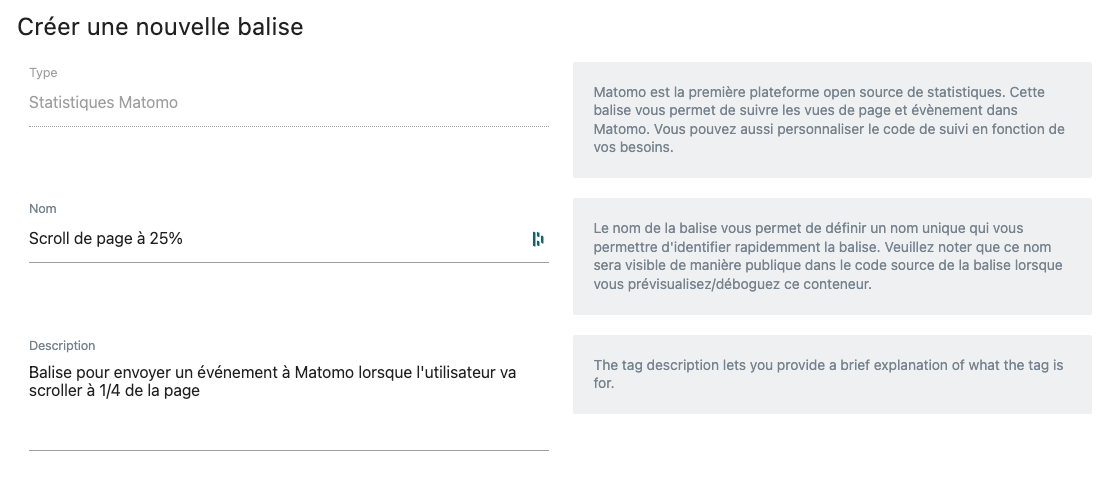Click the Dashlane autofill icon in Nom field
This screenshot has width=1114, height=477.
point(538,239)
